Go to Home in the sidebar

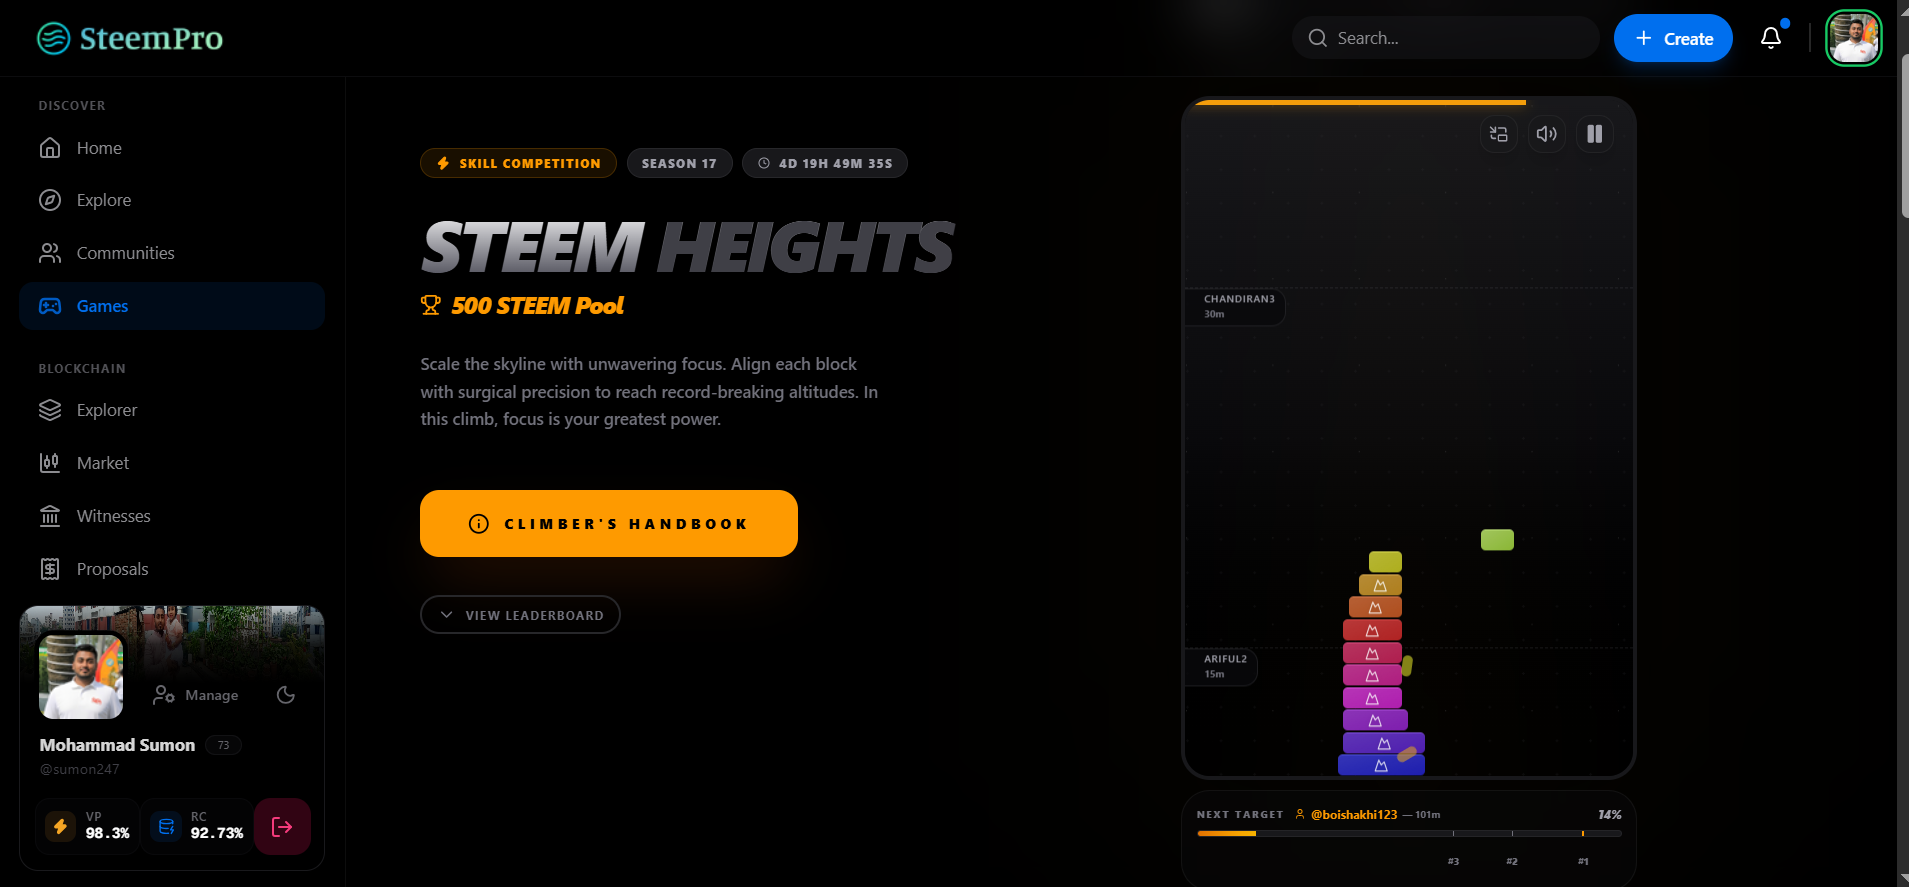tap(172, 148)
